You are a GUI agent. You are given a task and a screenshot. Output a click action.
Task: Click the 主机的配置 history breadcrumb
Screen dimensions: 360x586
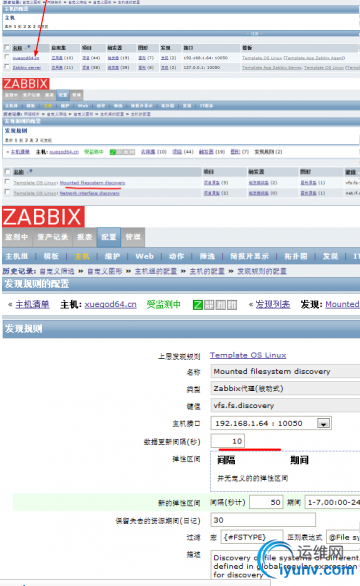(207, 271)
